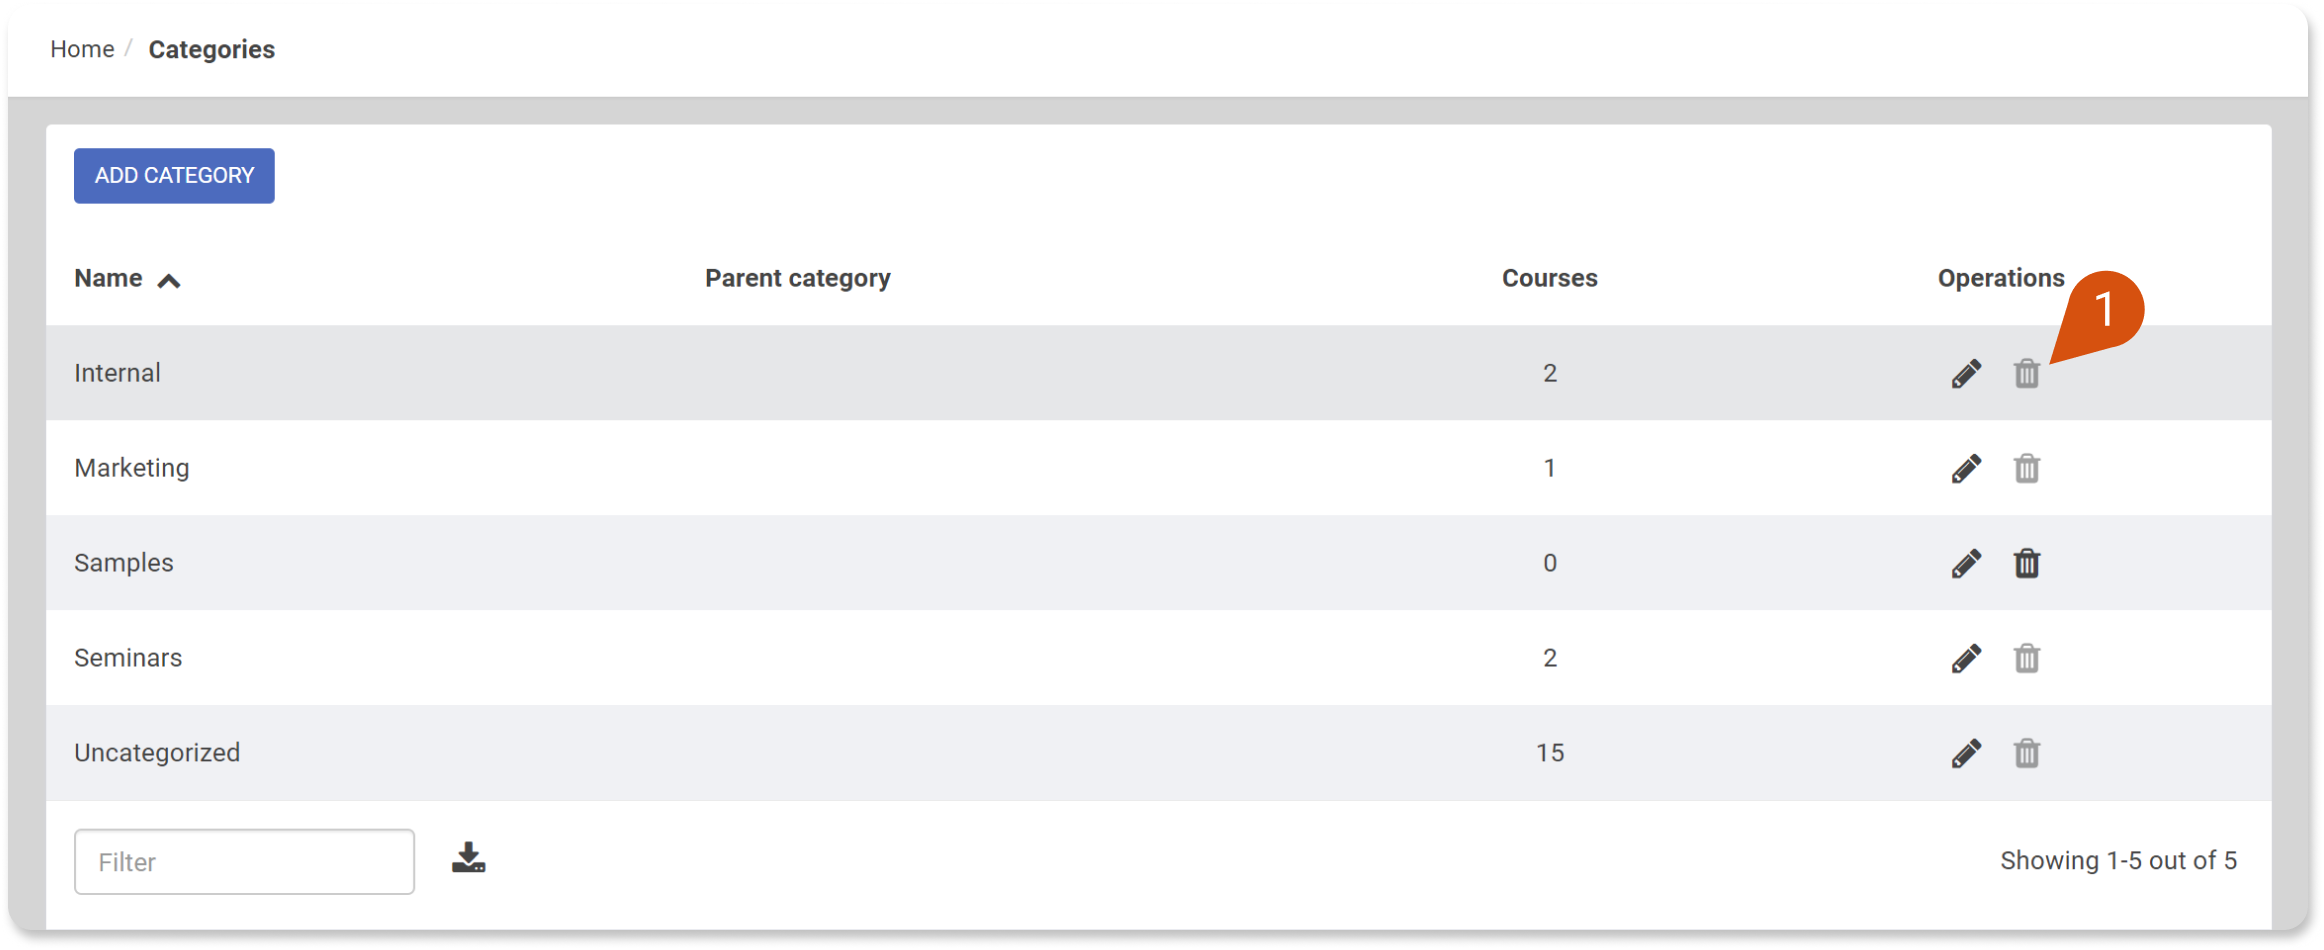Download the category list with export icon
The width and height of the screenshot is (2324, 950).
tap(468, 858)
